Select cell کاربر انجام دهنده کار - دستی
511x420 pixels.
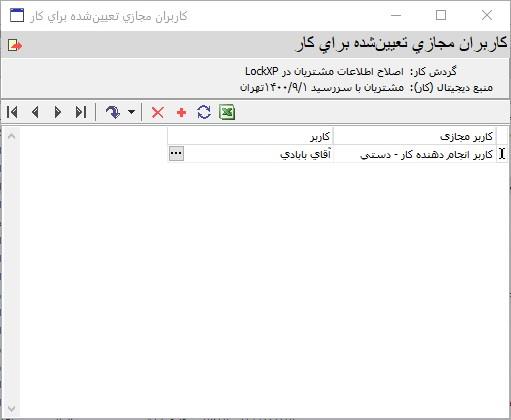(414, 154)
